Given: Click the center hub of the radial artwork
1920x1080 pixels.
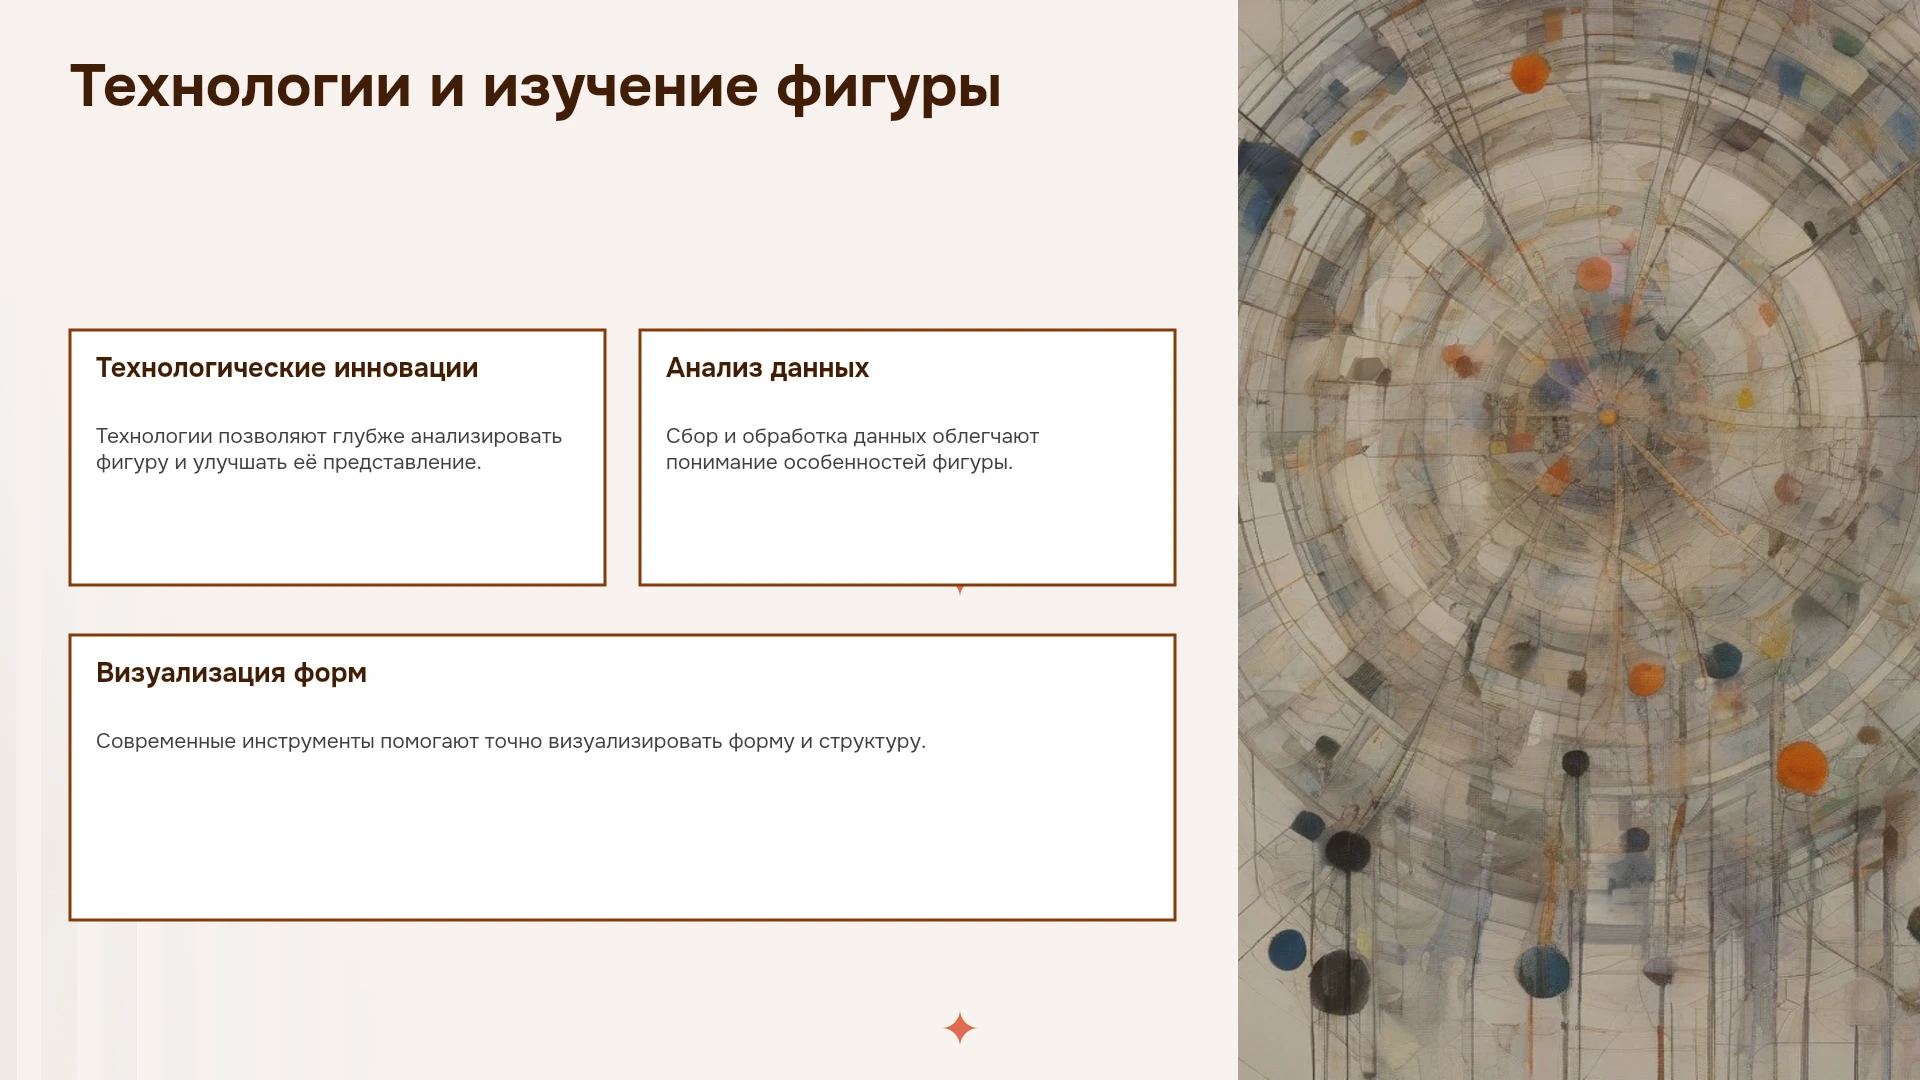Looking at the screenshot, I should point(1607,415).
